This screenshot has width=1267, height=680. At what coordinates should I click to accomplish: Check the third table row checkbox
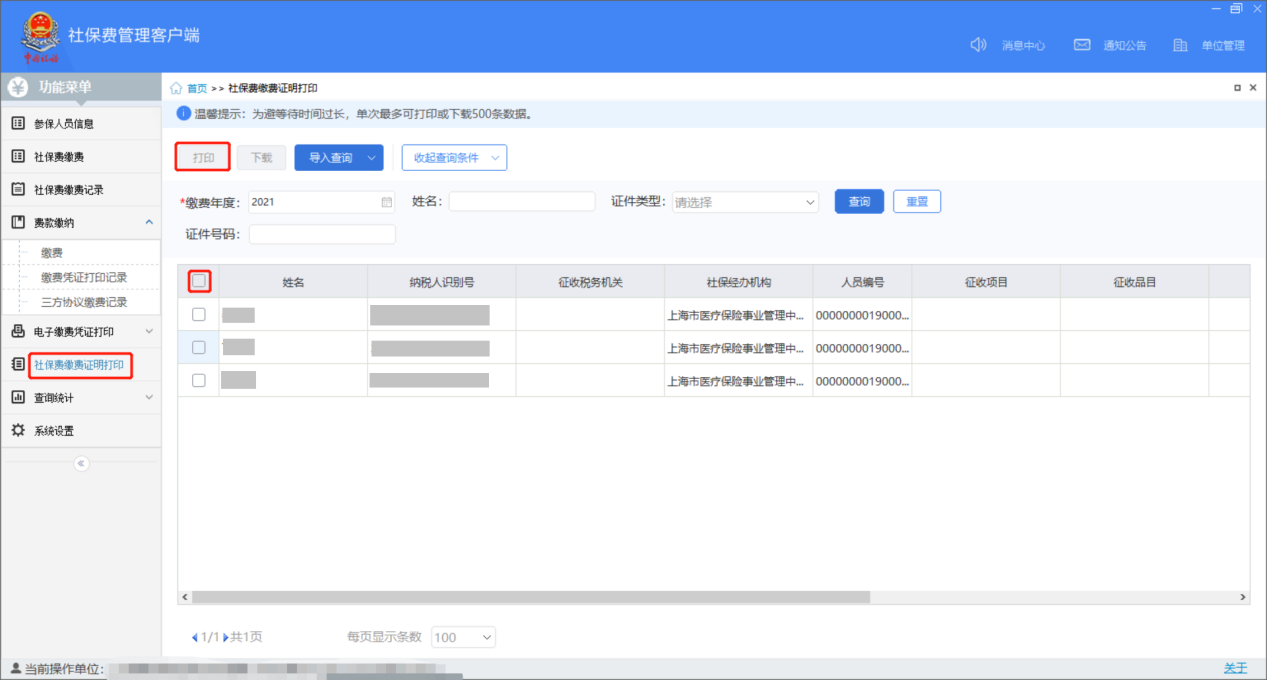pyautogui.click(x=199, y=380)
